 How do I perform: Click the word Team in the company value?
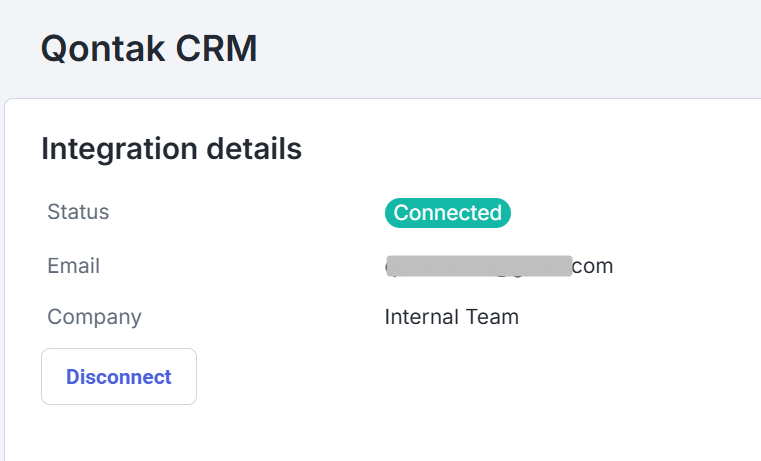click(493, 317)
